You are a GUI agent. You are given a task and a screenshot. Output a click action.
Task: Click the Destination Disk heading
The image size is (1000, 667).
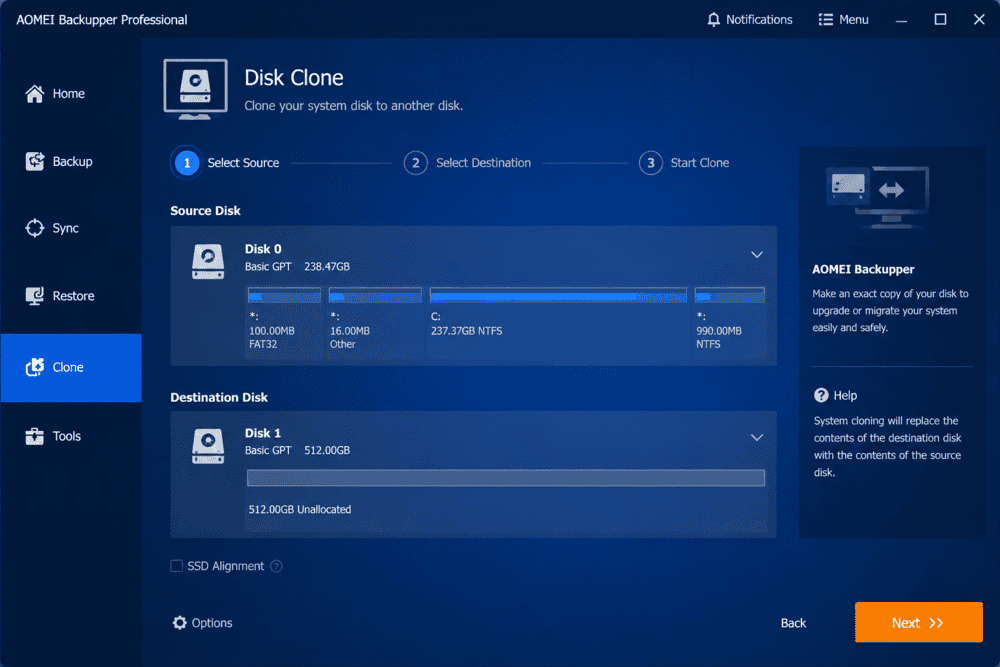click(219, 397)
